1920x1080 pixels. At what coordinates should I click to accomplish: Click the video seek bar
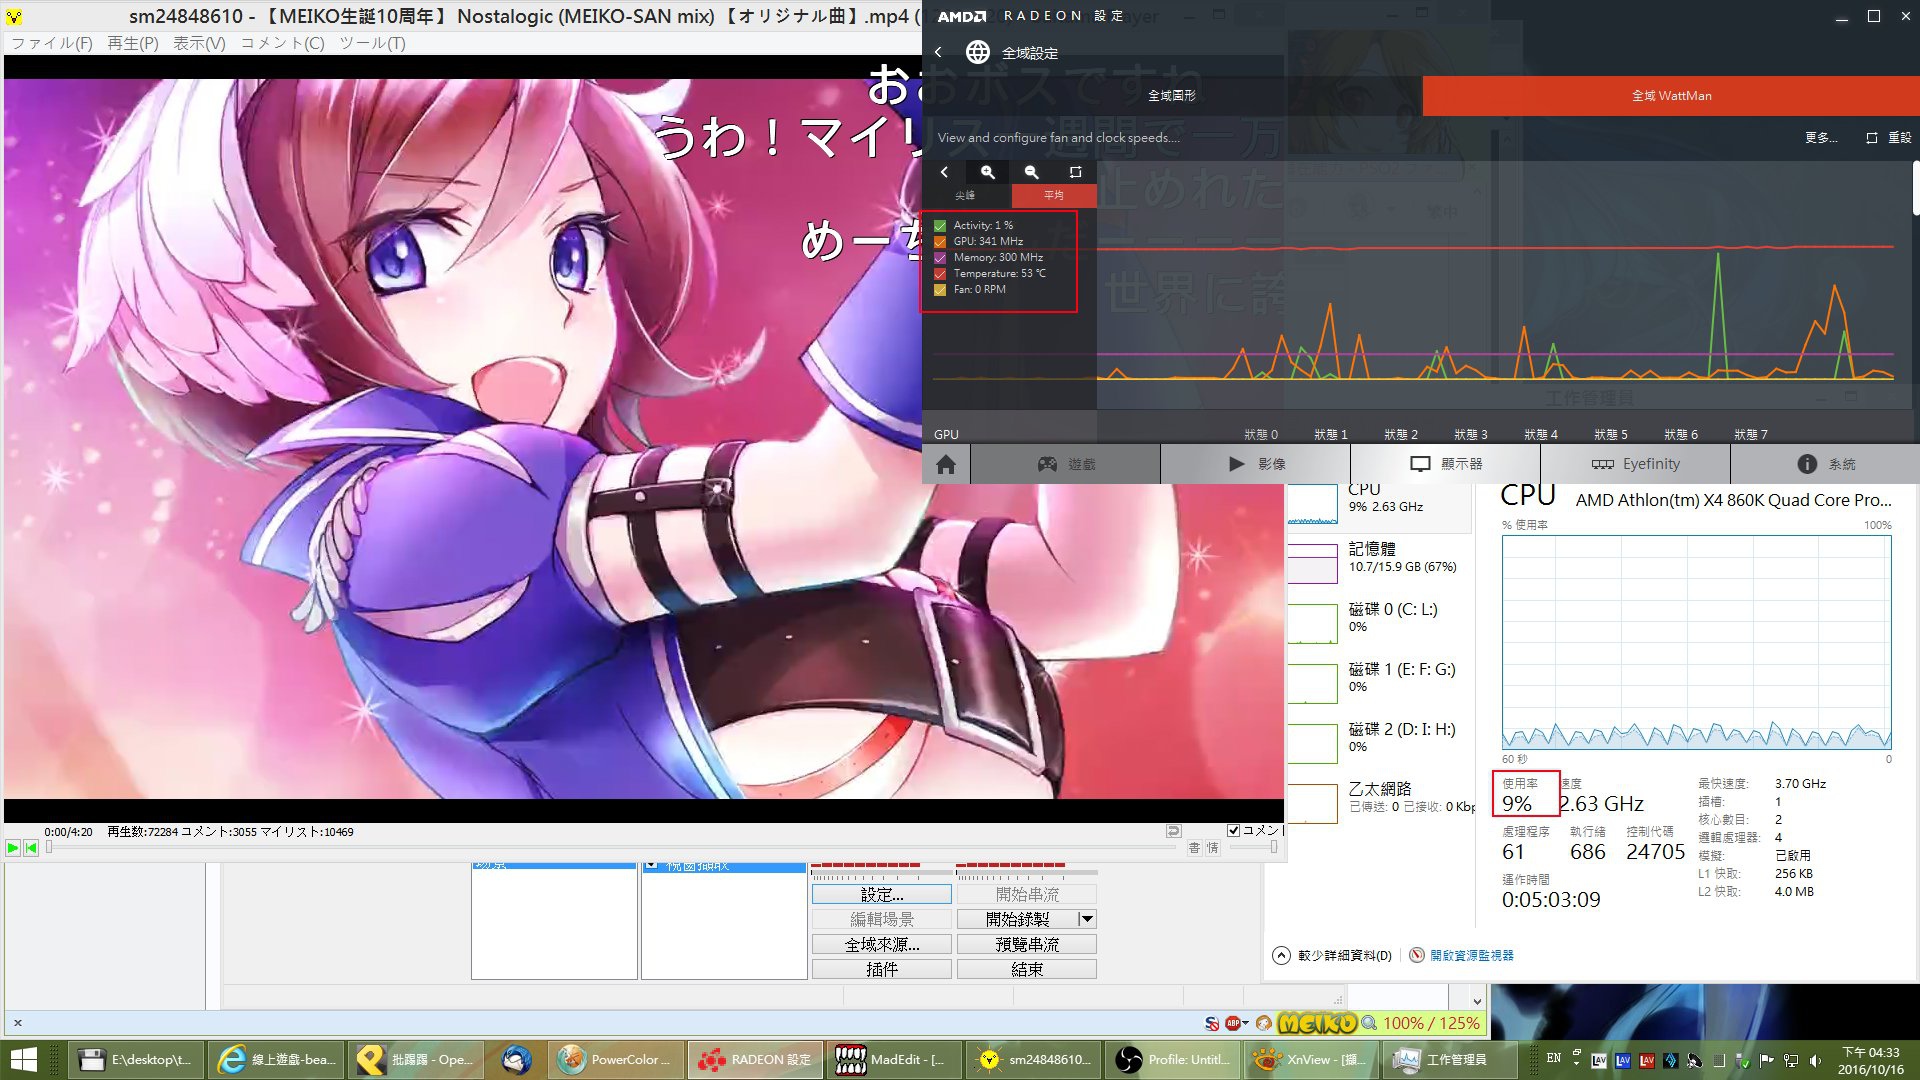pos(612,848)
